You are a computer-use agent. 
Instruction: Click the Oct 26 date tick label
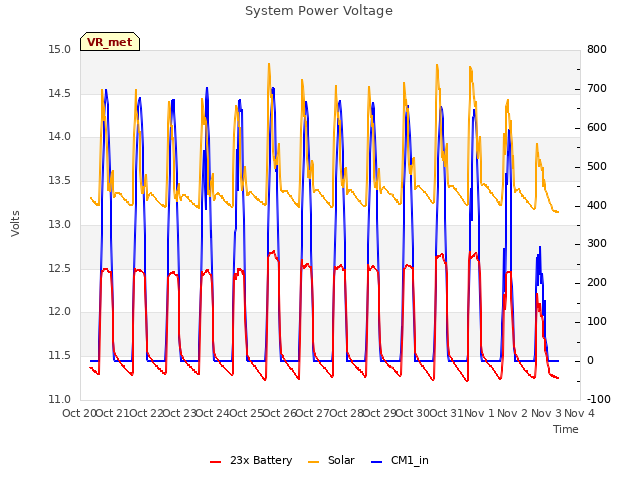pyautogui.click(x=279, y=413)
